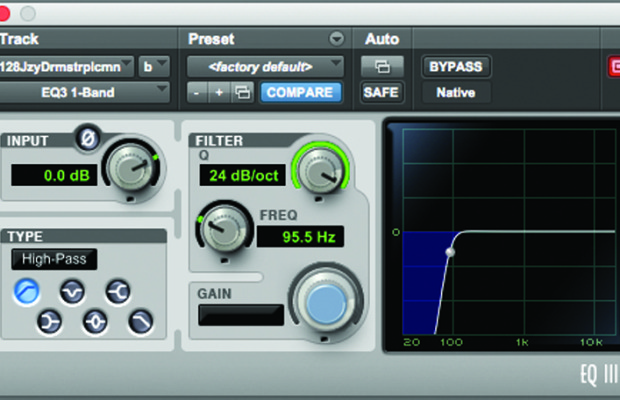Screen dimensions: 620x400
Task: Select the Low-Pass filter type icon
Action: (140, 322)
